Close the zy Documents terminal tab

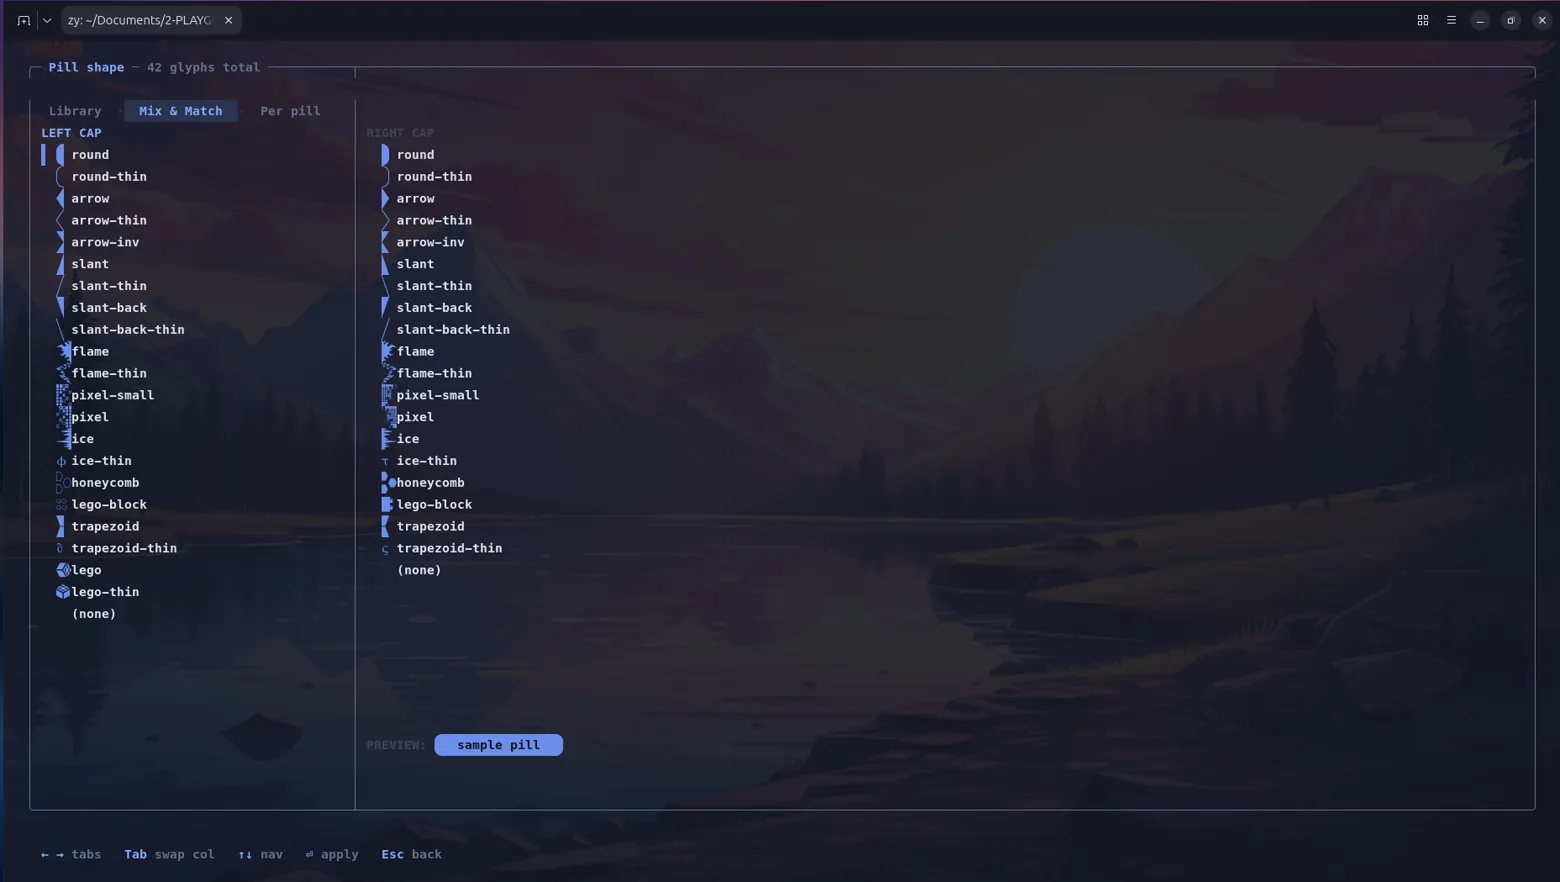229,20
